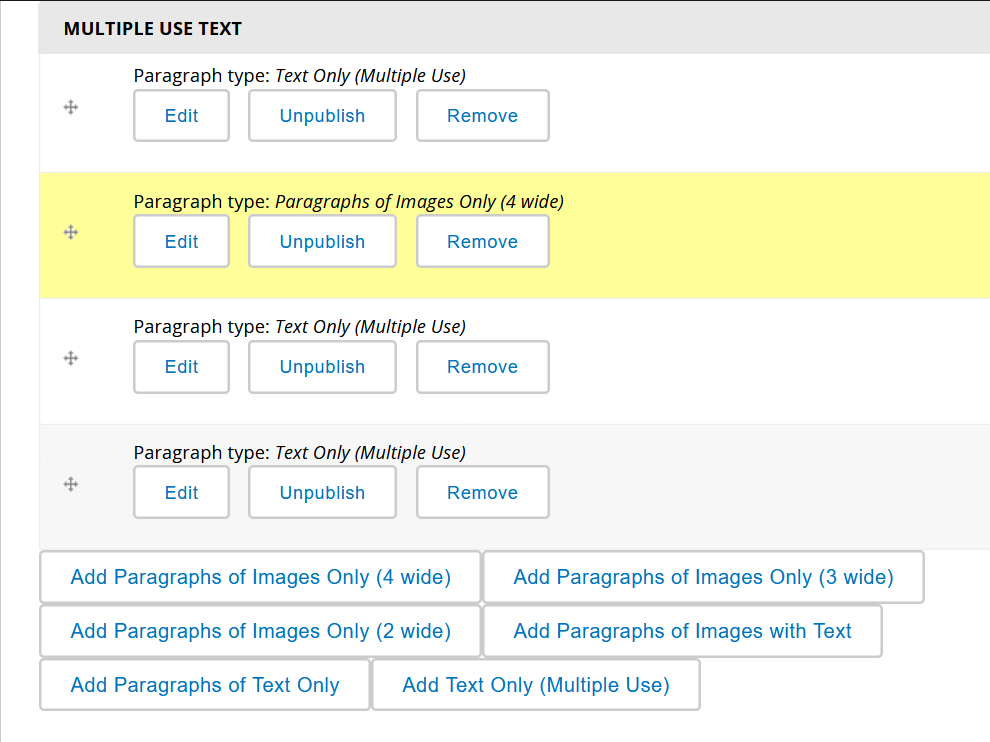Click the drag handle on third paragraph row
Viewport: 990px width, 742px height.
click(70, 358)
